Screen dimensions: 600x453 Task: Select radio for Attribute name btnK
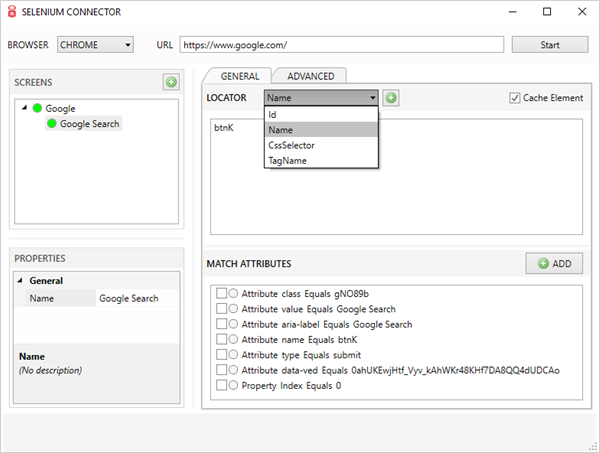coord(233,339)
